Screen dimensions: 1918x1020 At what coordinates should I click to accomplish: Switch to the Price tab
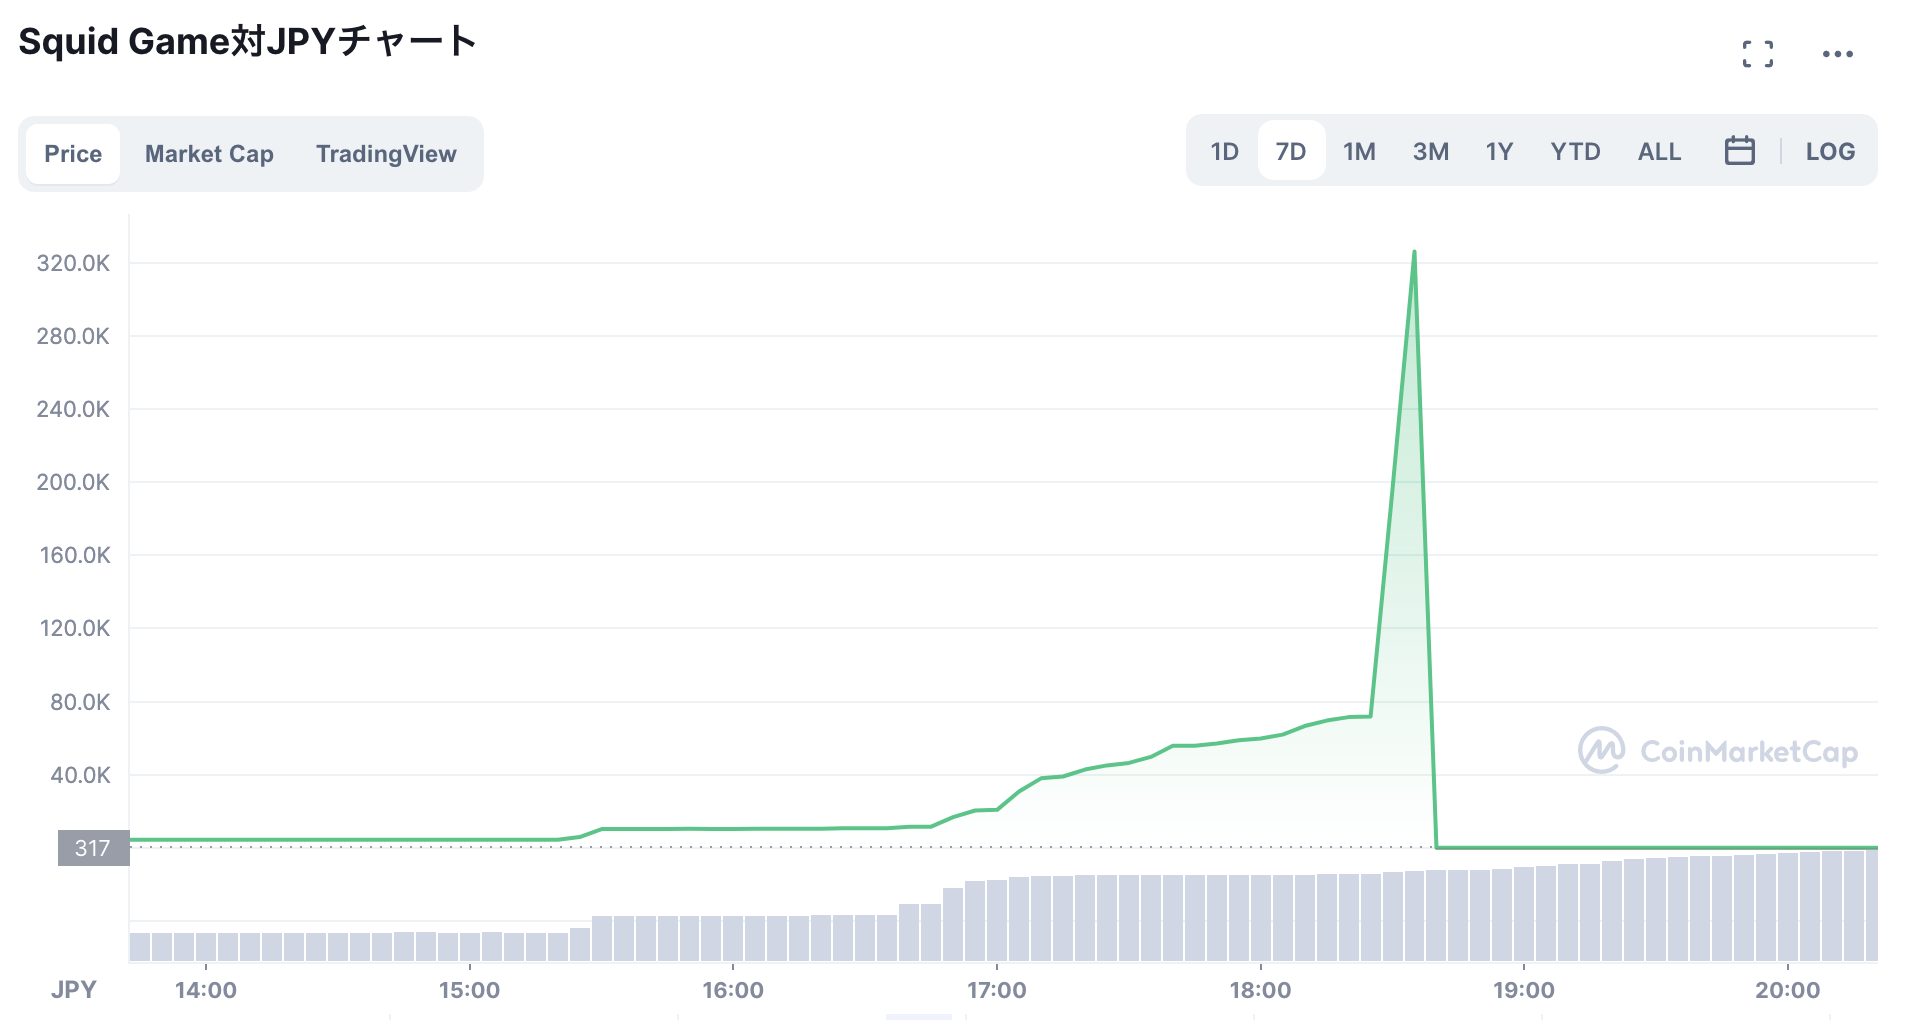pos(73,154)
